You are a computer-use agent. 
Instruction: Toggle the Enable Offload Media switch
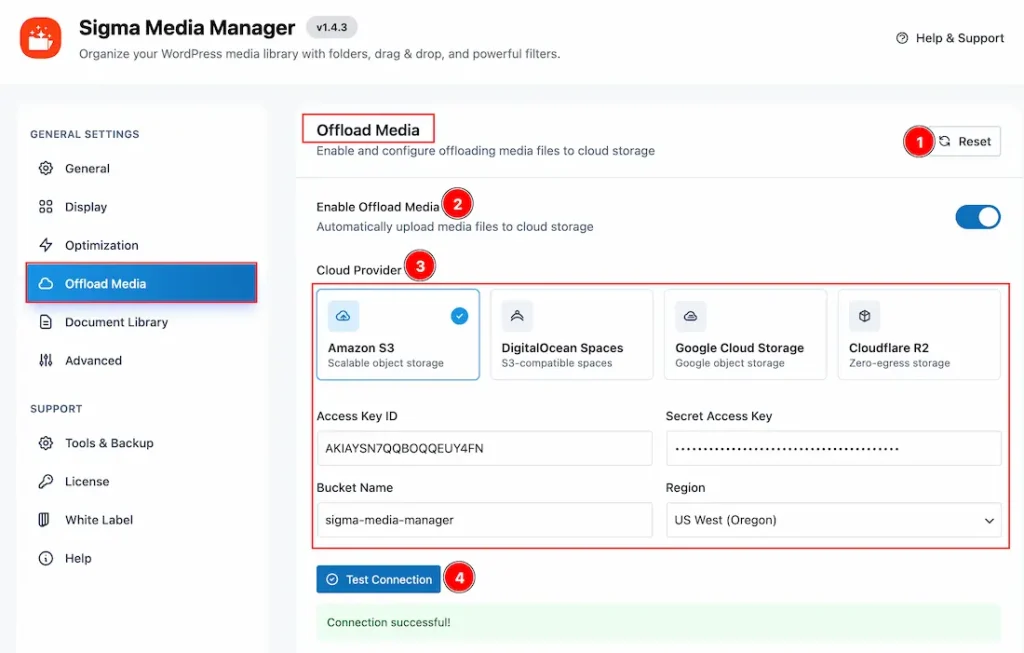pyautogui.click(x=978, y=217)
